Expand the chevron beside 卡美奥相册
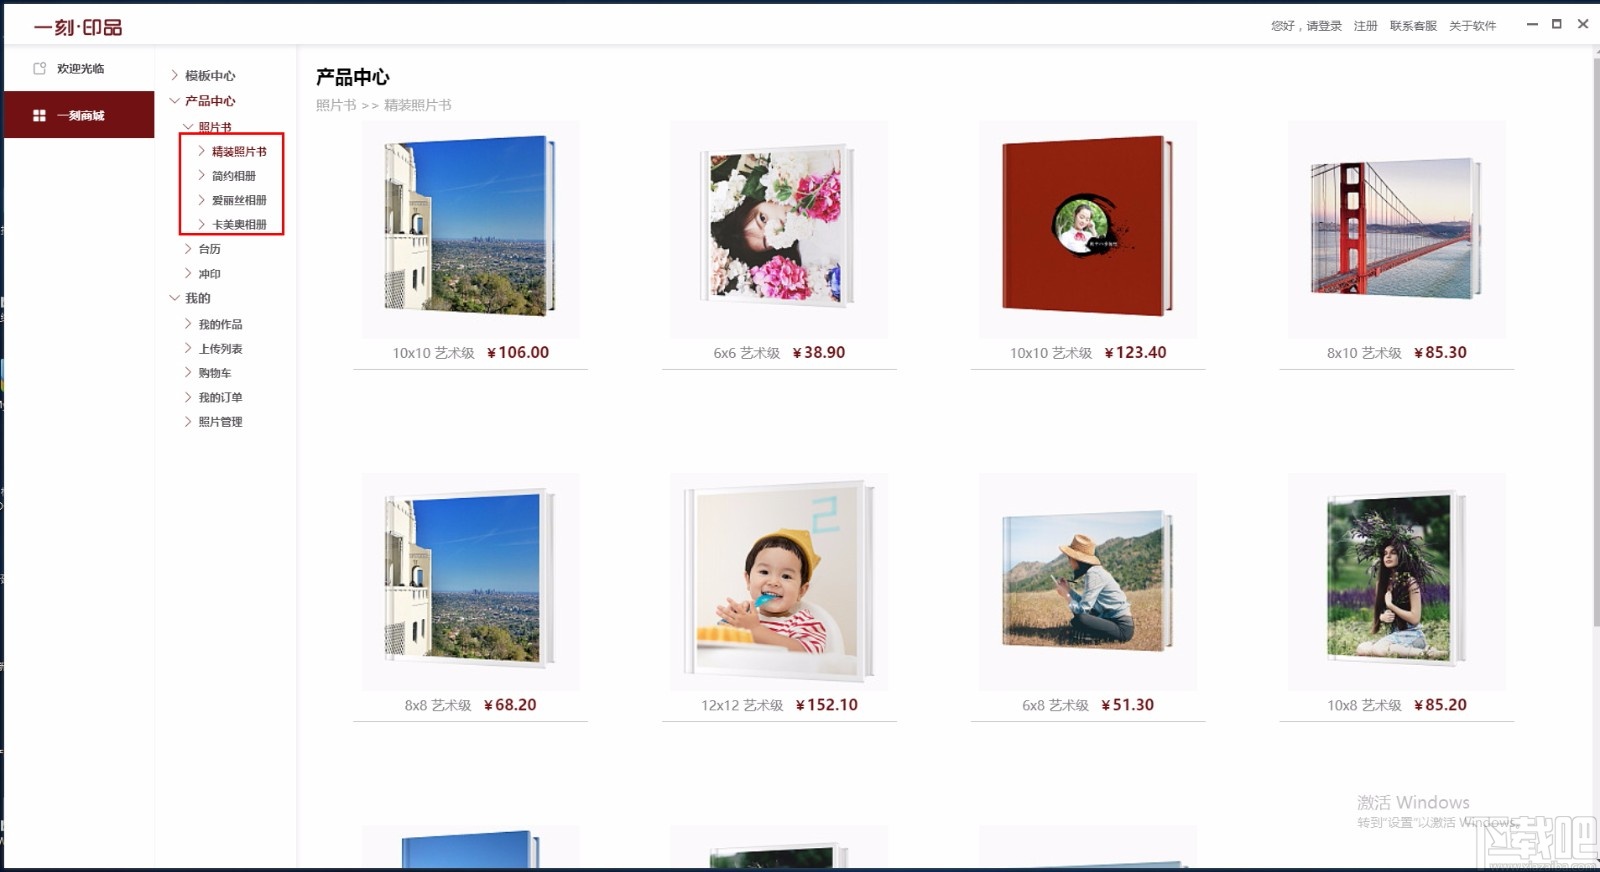The height and width of the screenshot is (872, 1600). 201,224
